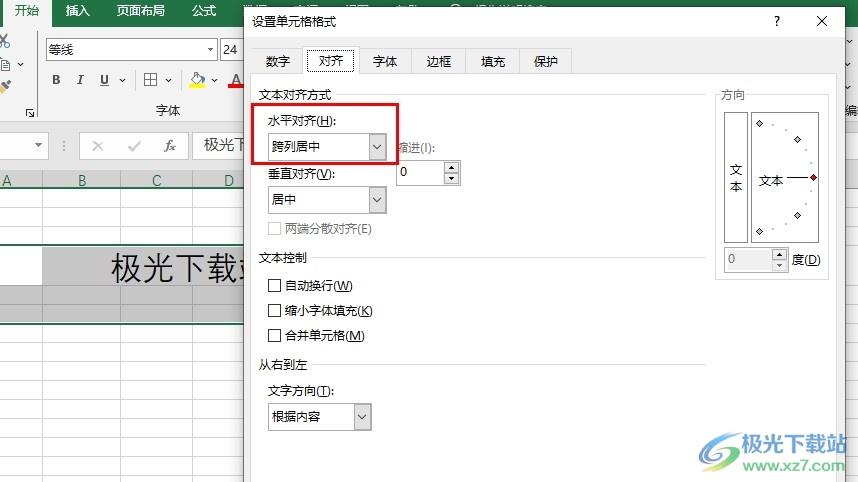Click the Enter checkmark in formula bar
Image resolution: width=858 pixels, height=482 pixels.
(x=134, y=146)
